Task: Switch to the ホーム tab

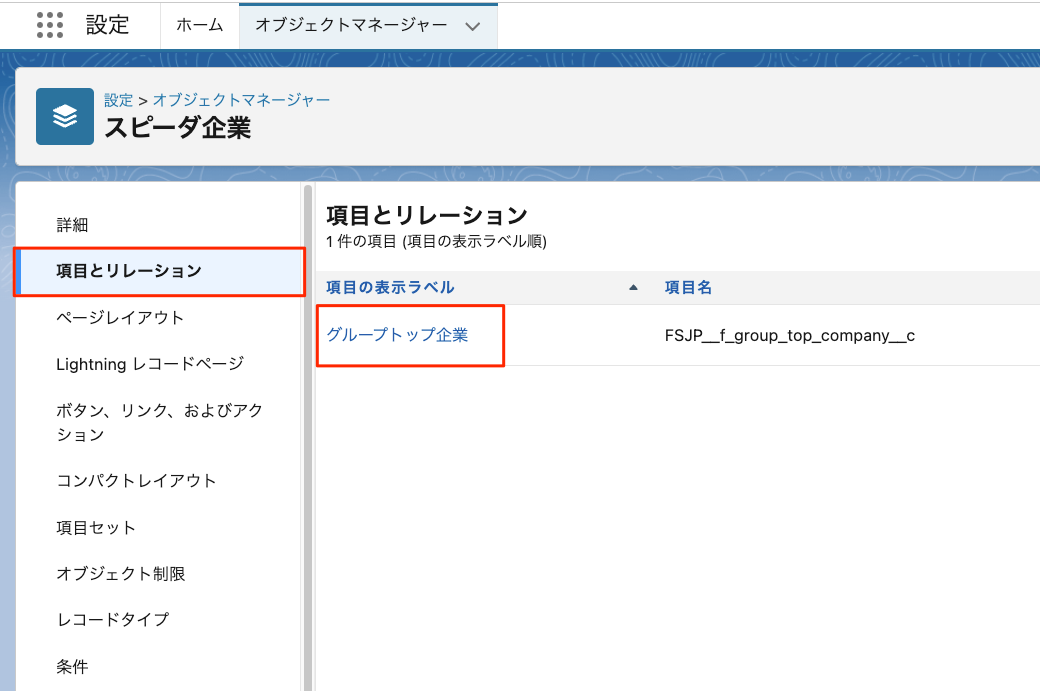Action: pos(199,25)
